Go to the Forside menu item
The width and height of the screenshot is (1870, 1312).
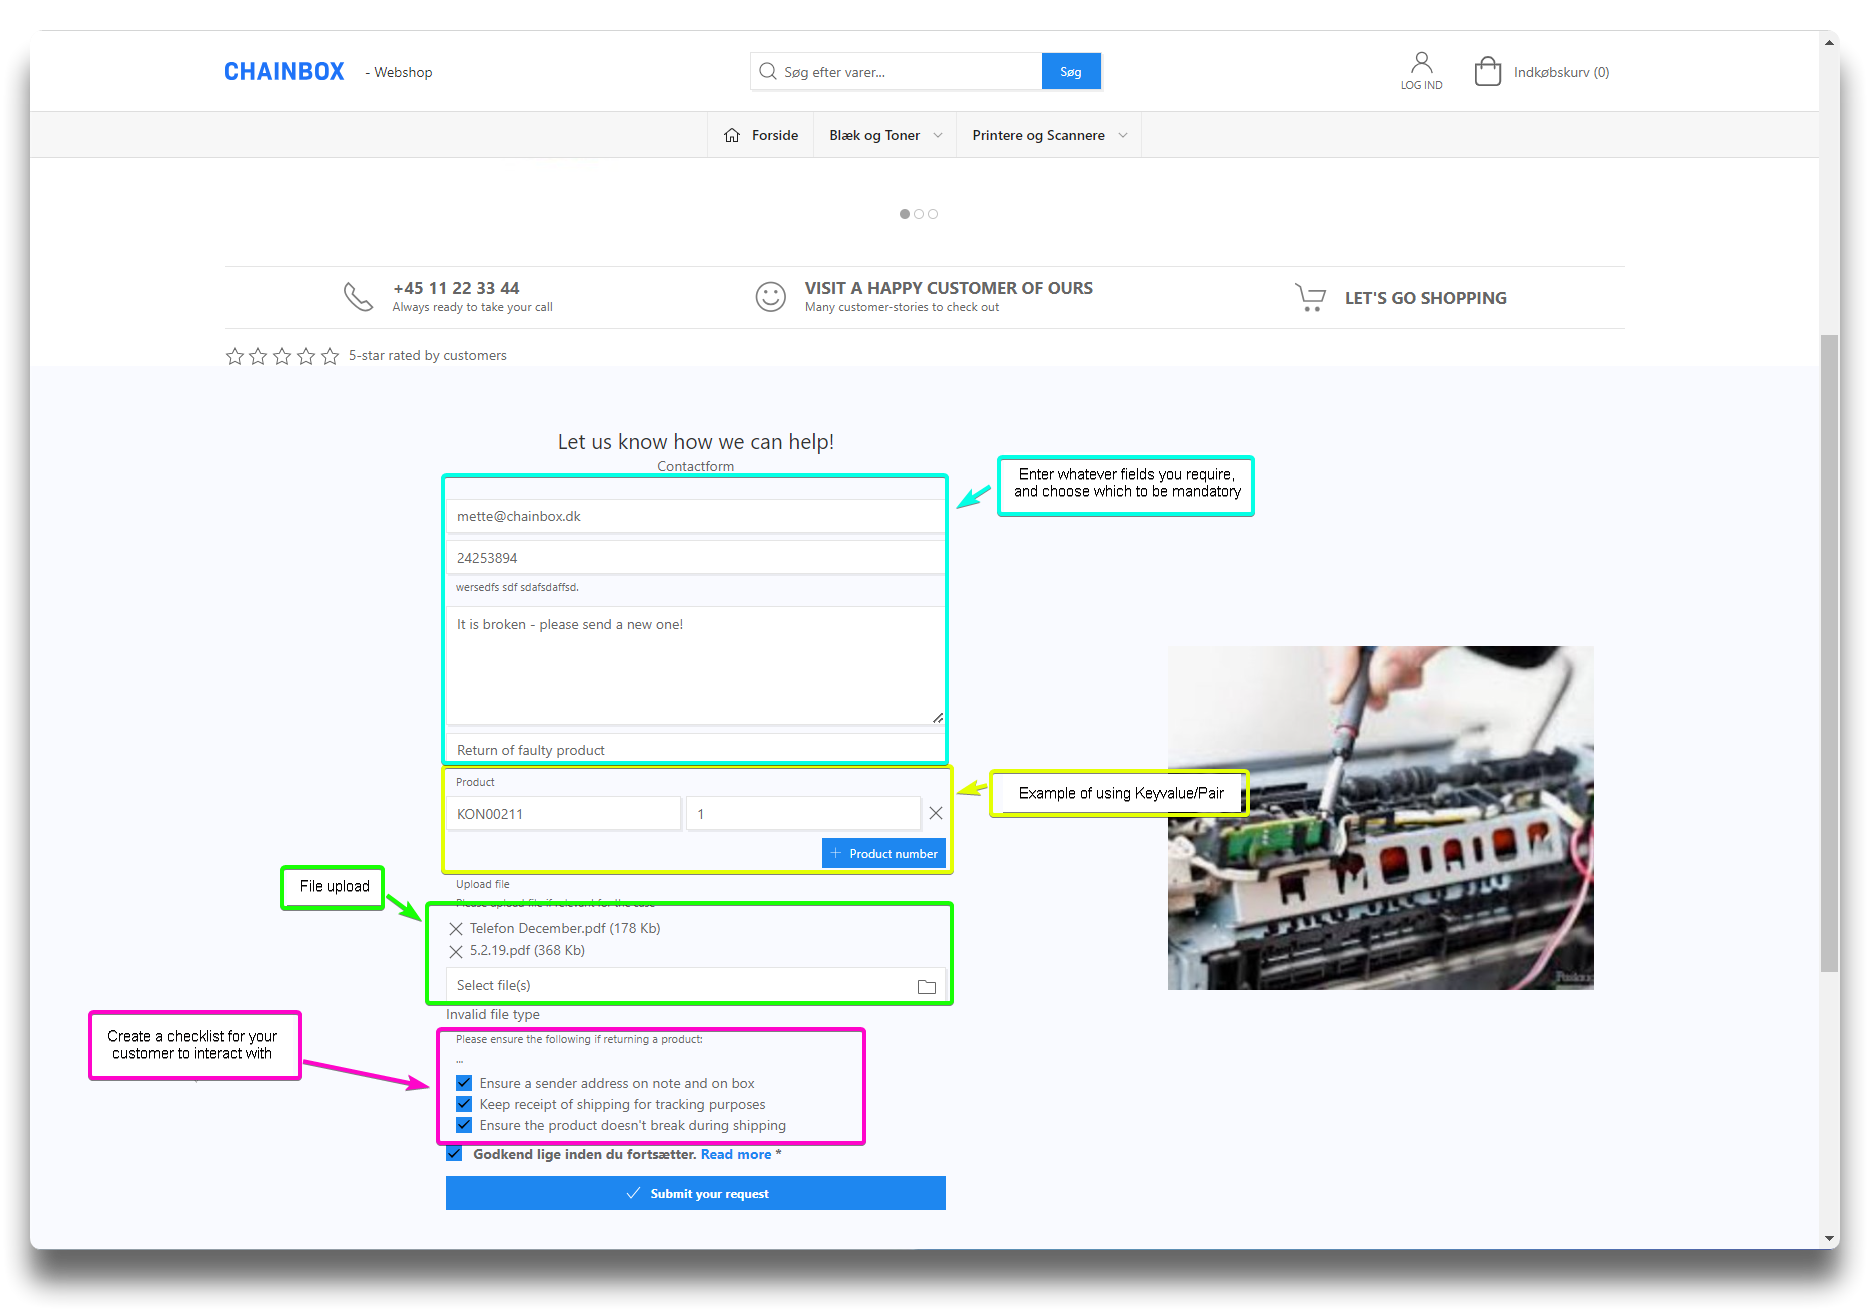775,135
